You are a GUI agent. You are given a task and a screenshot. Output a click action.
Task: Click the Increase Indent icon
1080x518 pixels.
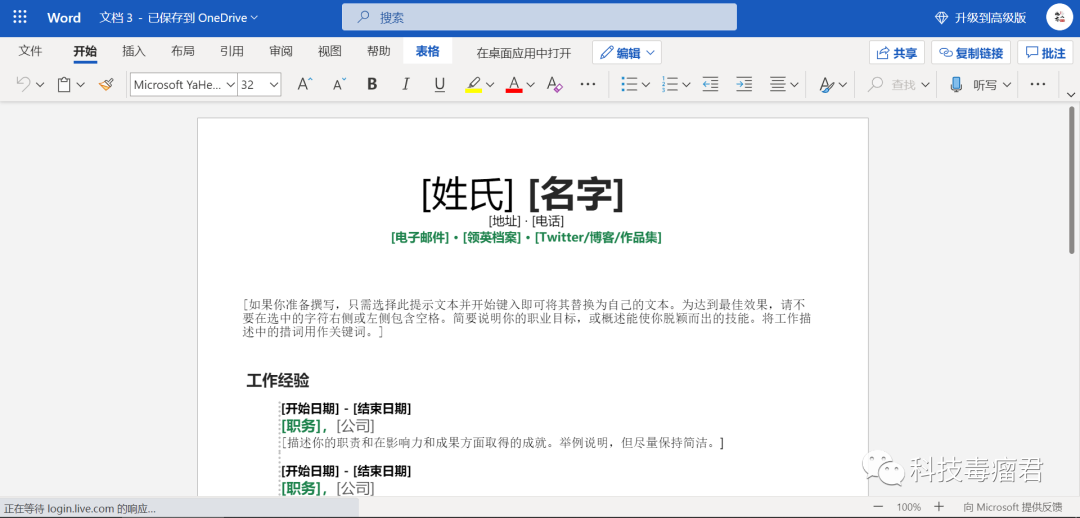pos(744,84)
